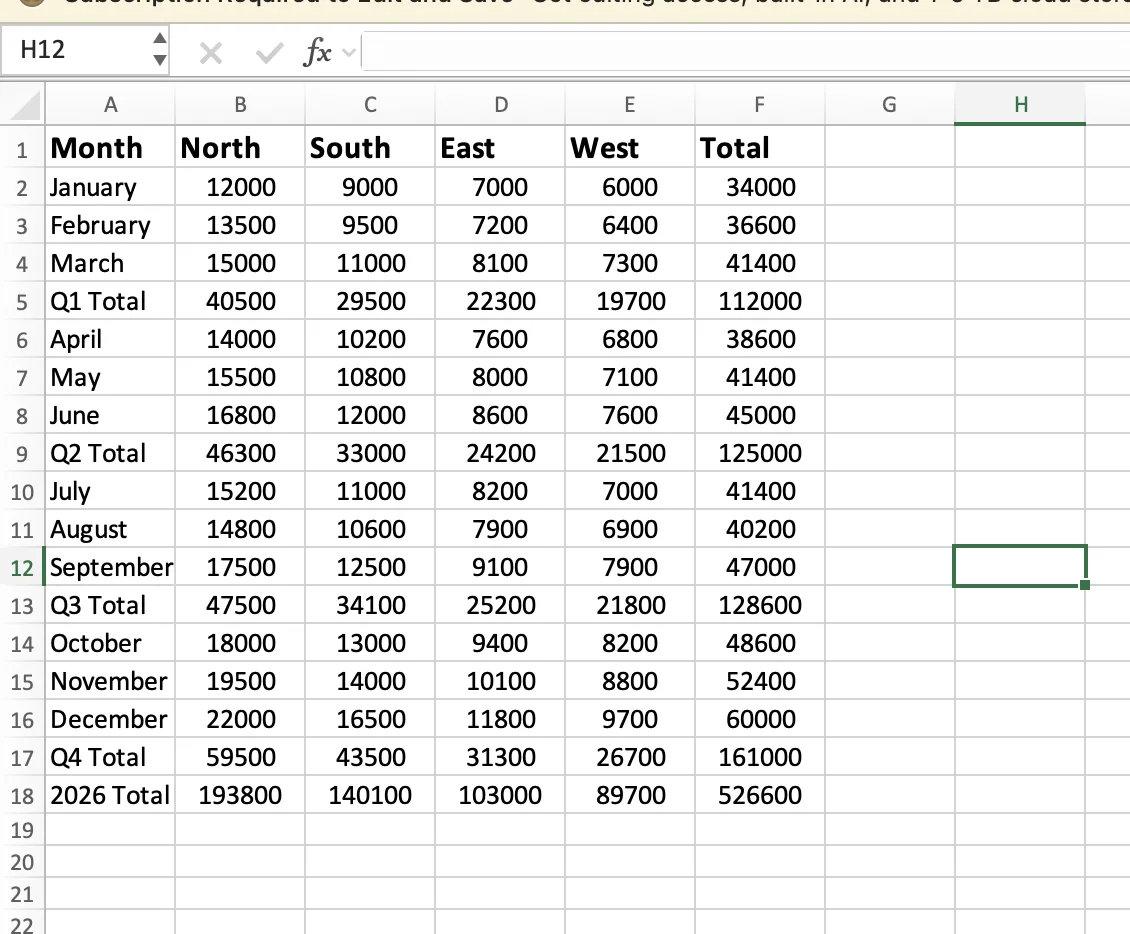Click into the formula bar field
Screen dimensions: 1130x934
click(x=745, y=52)
